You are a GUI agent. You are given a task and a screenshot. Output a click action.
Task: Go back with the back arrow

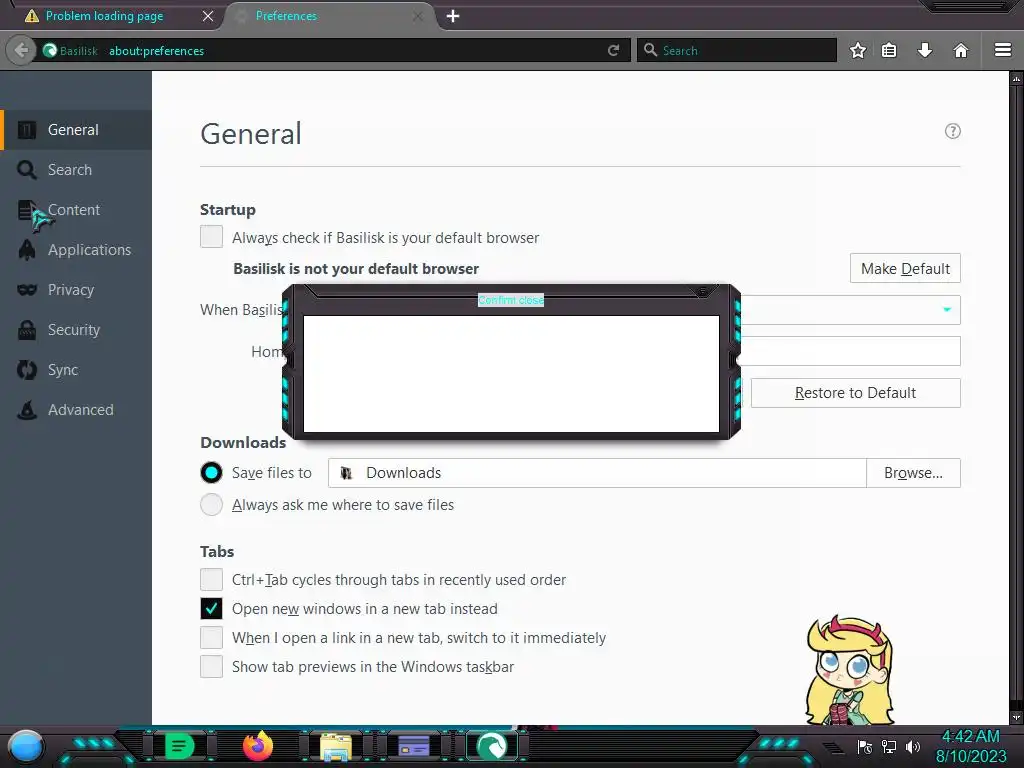[x=21, y=50]
